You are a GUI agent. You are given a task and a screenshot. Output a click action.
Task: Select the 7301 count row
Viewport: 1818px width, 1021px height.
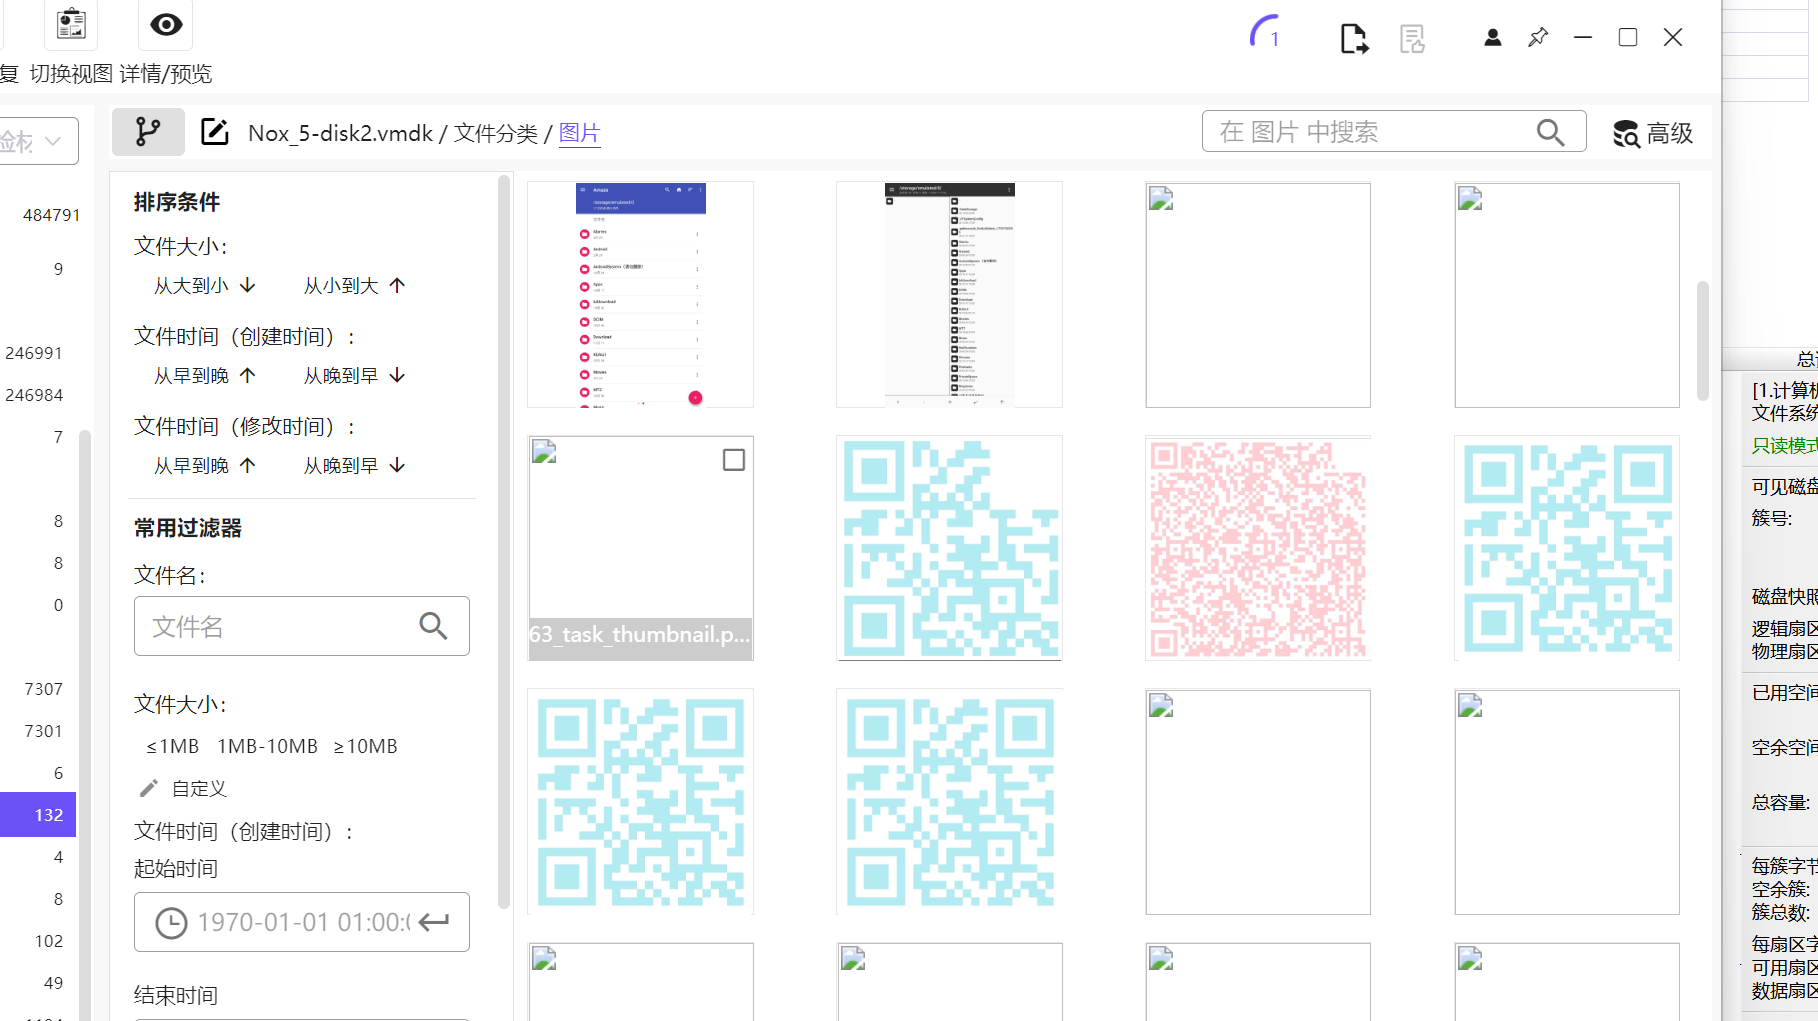click(43, 731)
